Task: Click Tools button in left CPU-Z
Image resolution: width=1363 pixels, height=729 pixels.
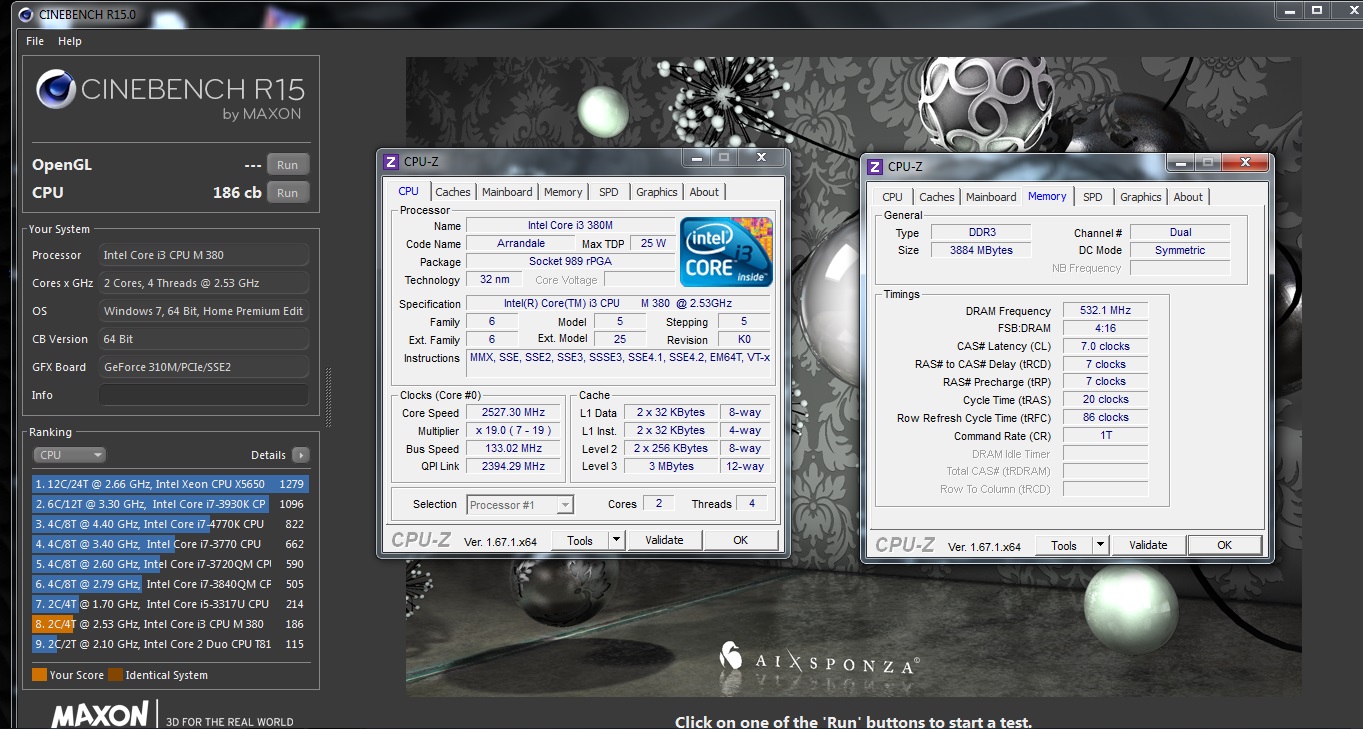Action: (x=579, y=540)
